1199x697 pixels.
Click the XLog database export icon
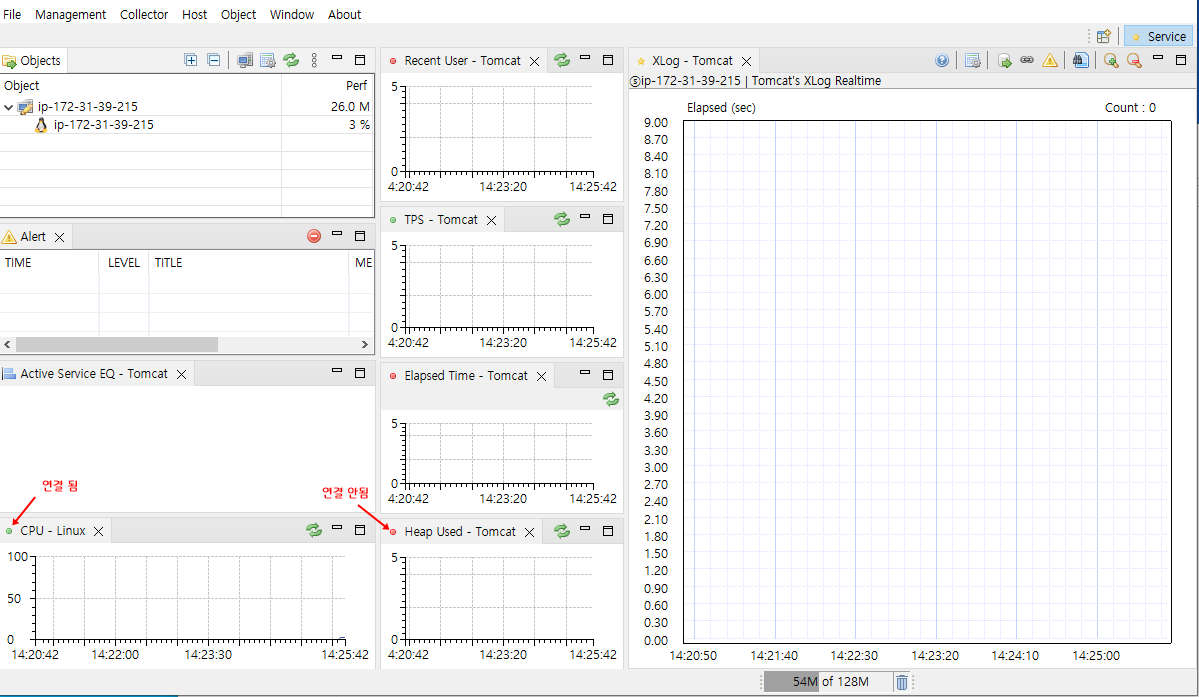[x=1005, y=60]
